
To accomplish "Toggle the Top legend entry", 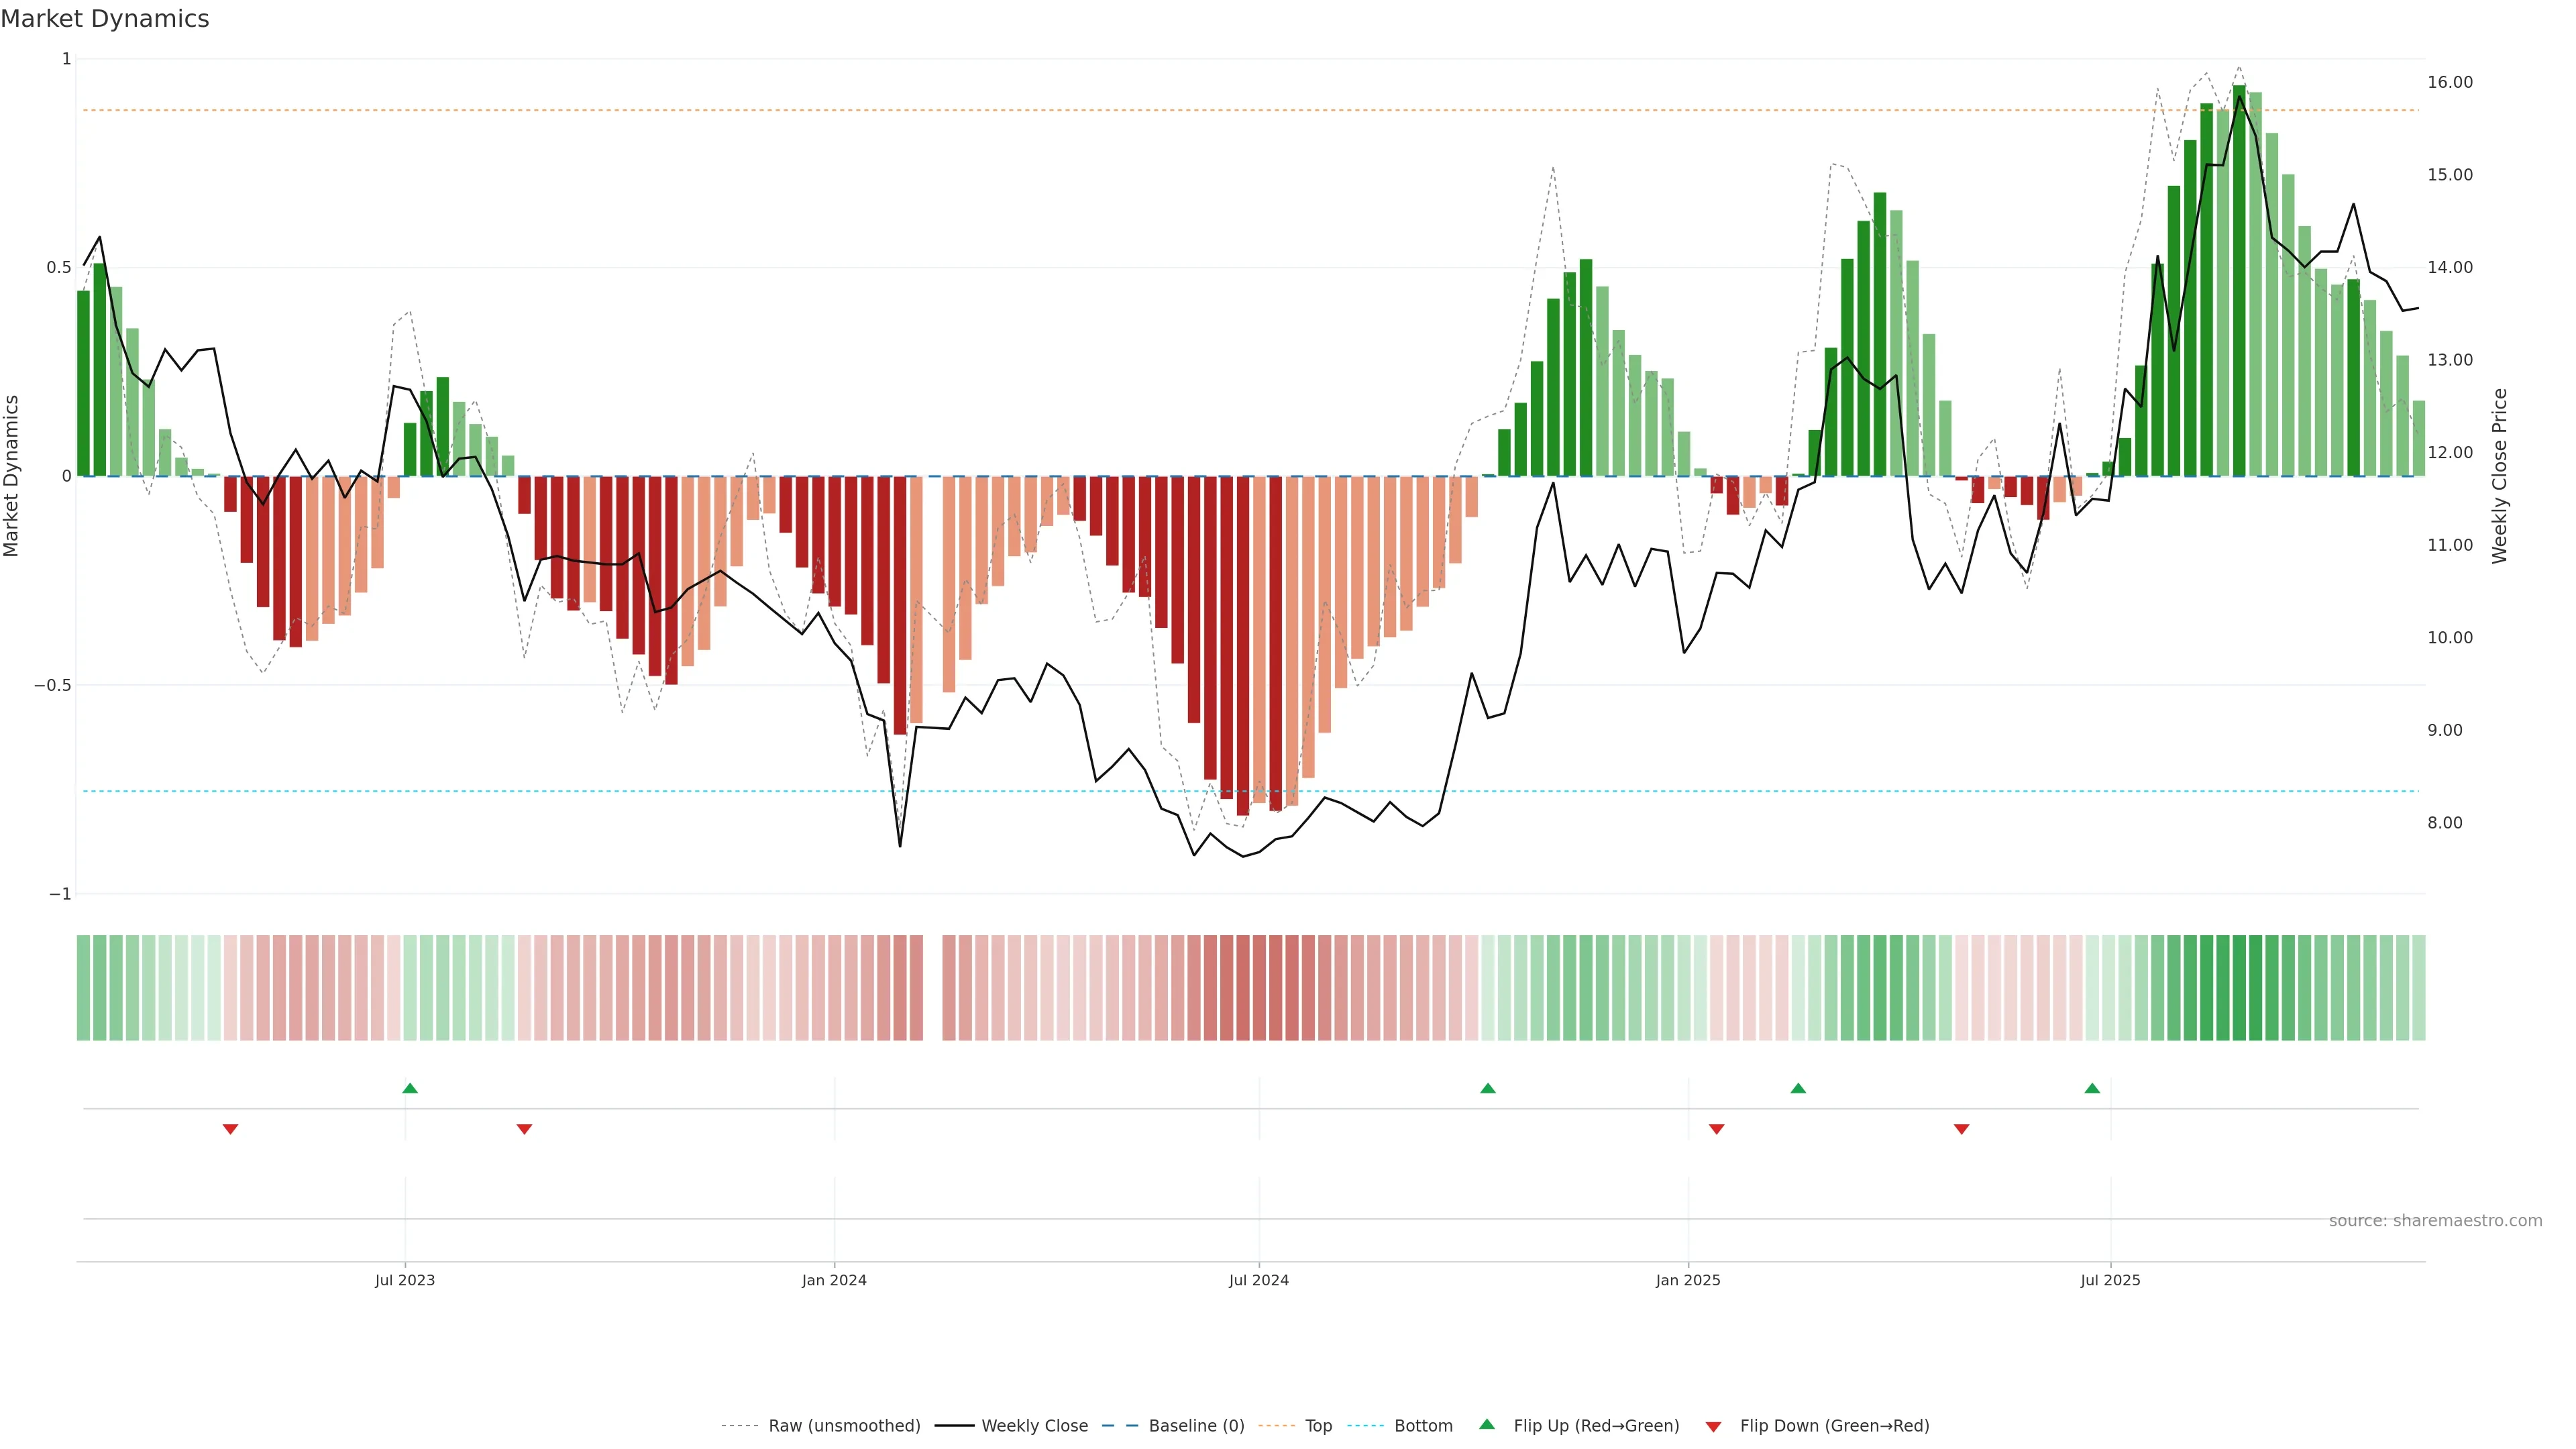I will pos(1318,1426).
